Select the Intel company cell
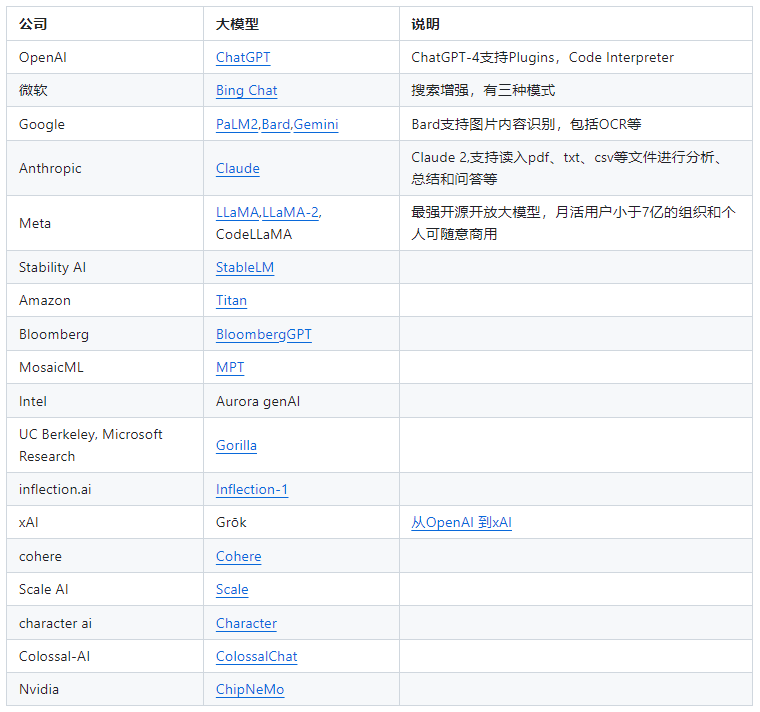The width and height of the screenshot is (760, 712). [x=105, y=401]
